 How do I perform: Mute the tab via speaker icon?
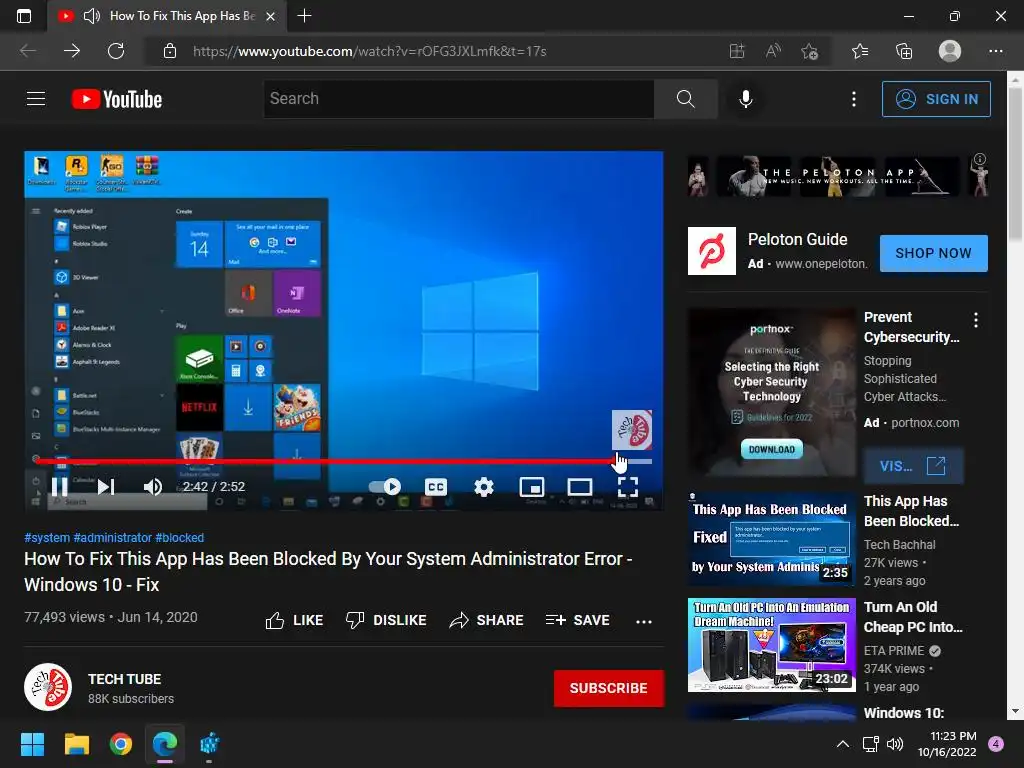click(x=91, y=16)
